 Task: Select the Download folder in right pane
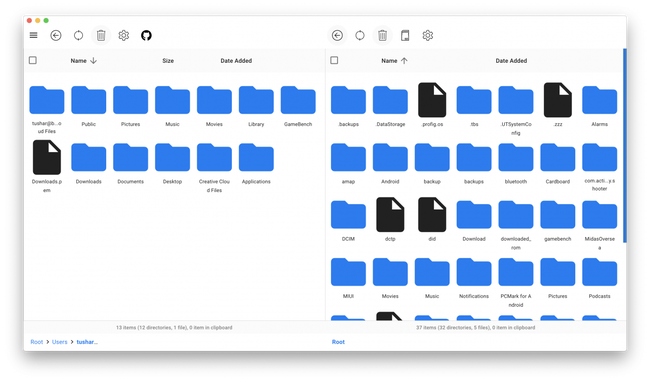pyautogui.click(x=474, y=221)
